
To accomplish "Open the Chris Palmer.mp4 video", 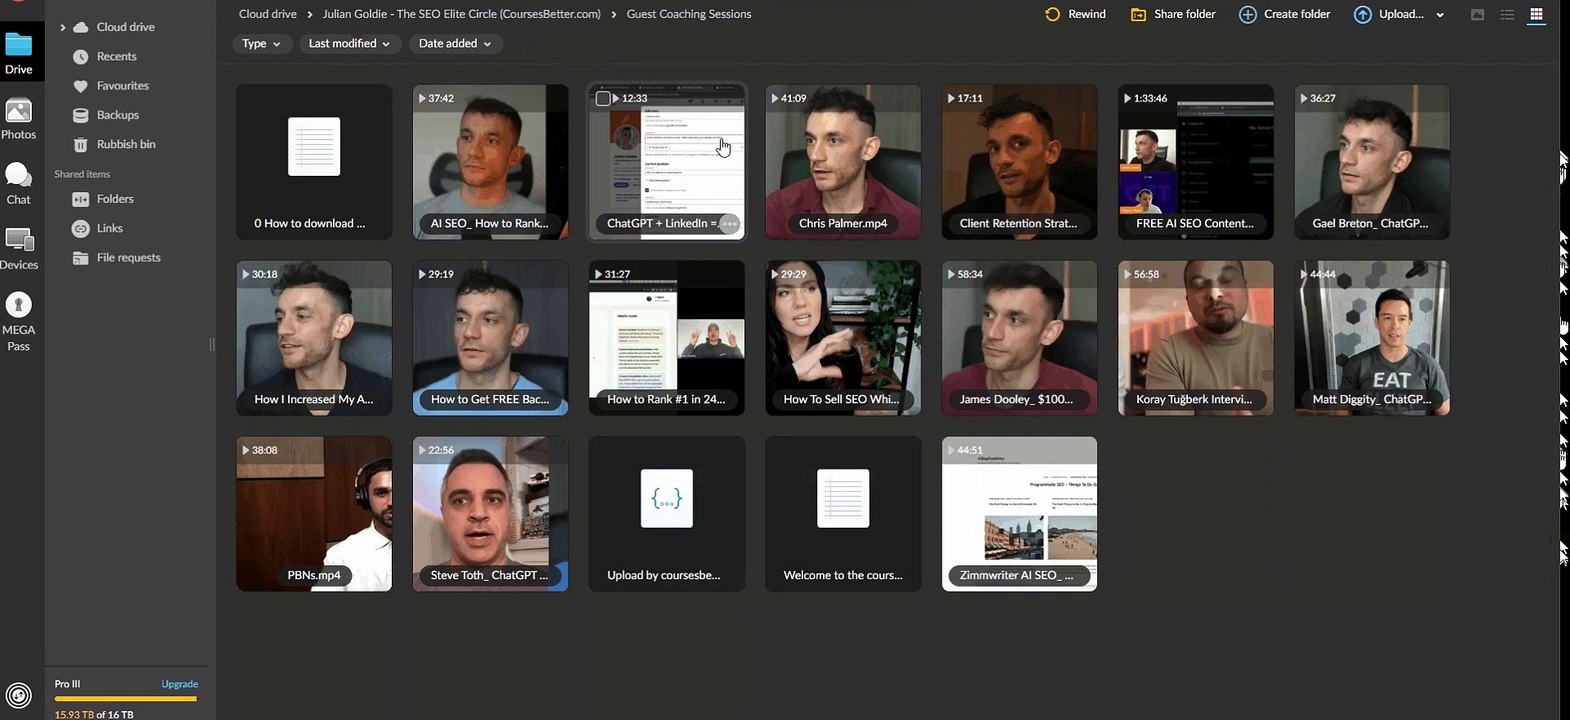I will click(843, 162).
